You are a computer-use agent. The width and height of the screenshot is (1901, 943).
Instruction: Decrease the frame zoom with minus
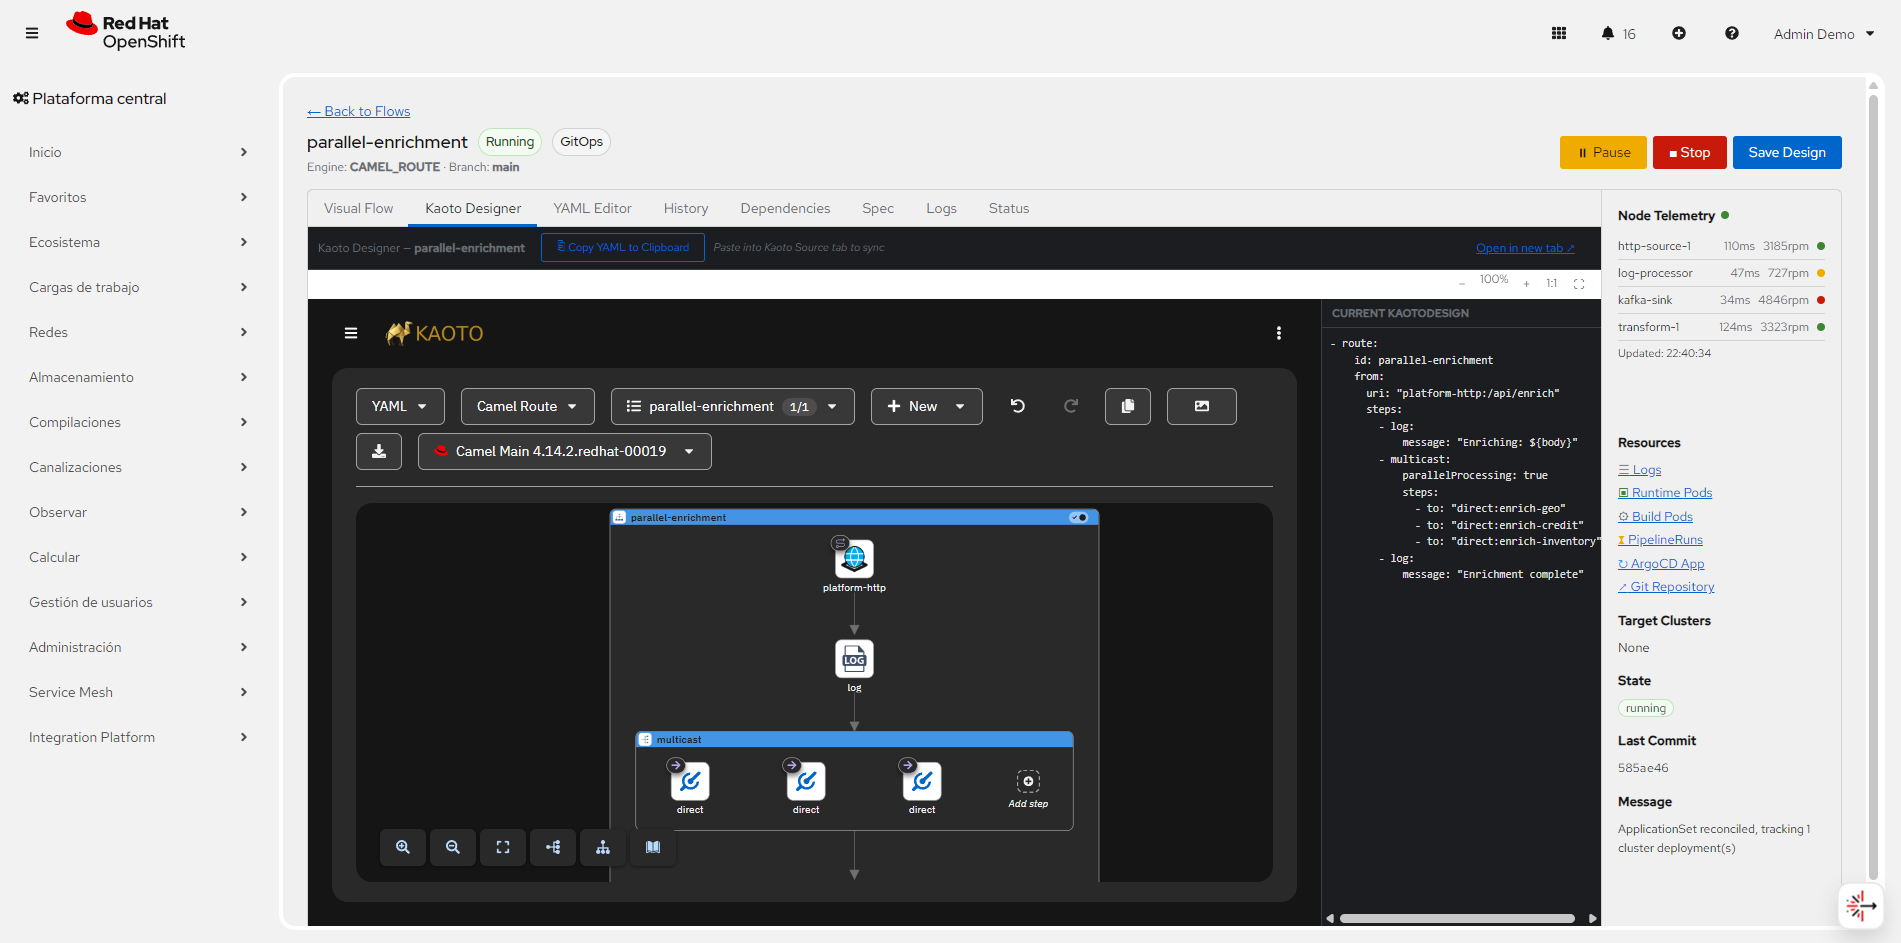click(1462, 284)
